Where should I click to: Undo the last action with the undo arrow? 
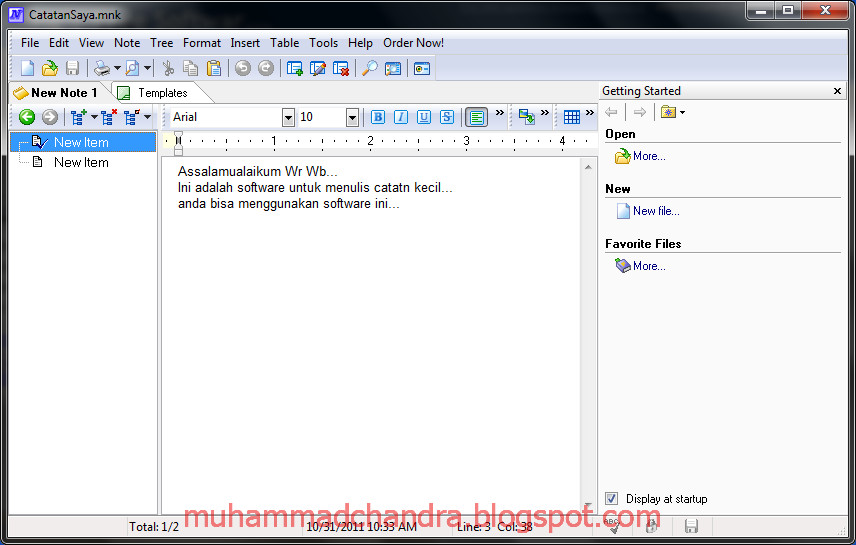(243, 68)
